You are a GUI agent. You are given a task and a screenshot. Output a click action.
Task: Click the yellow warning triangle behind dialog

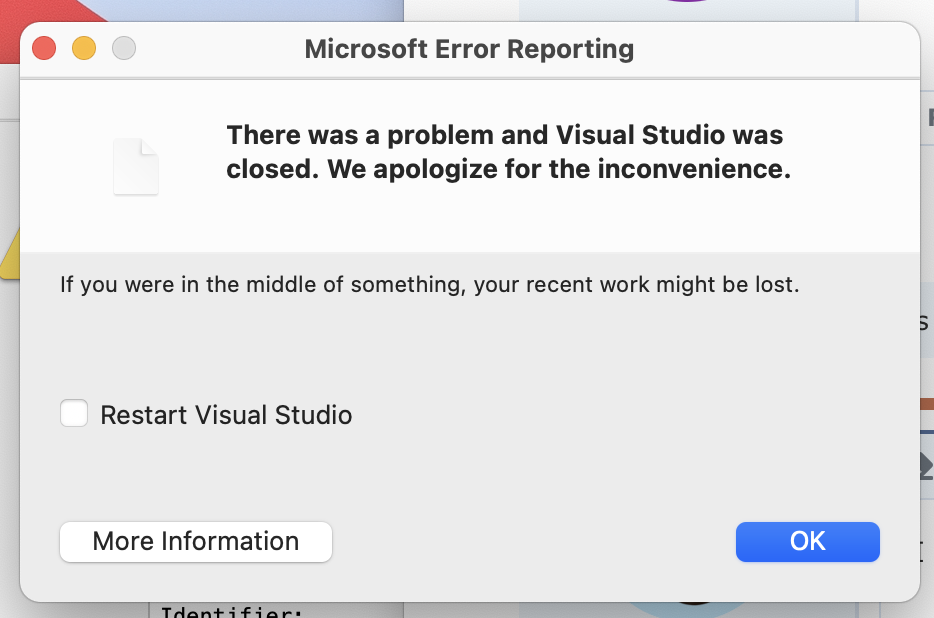[10, 255]
